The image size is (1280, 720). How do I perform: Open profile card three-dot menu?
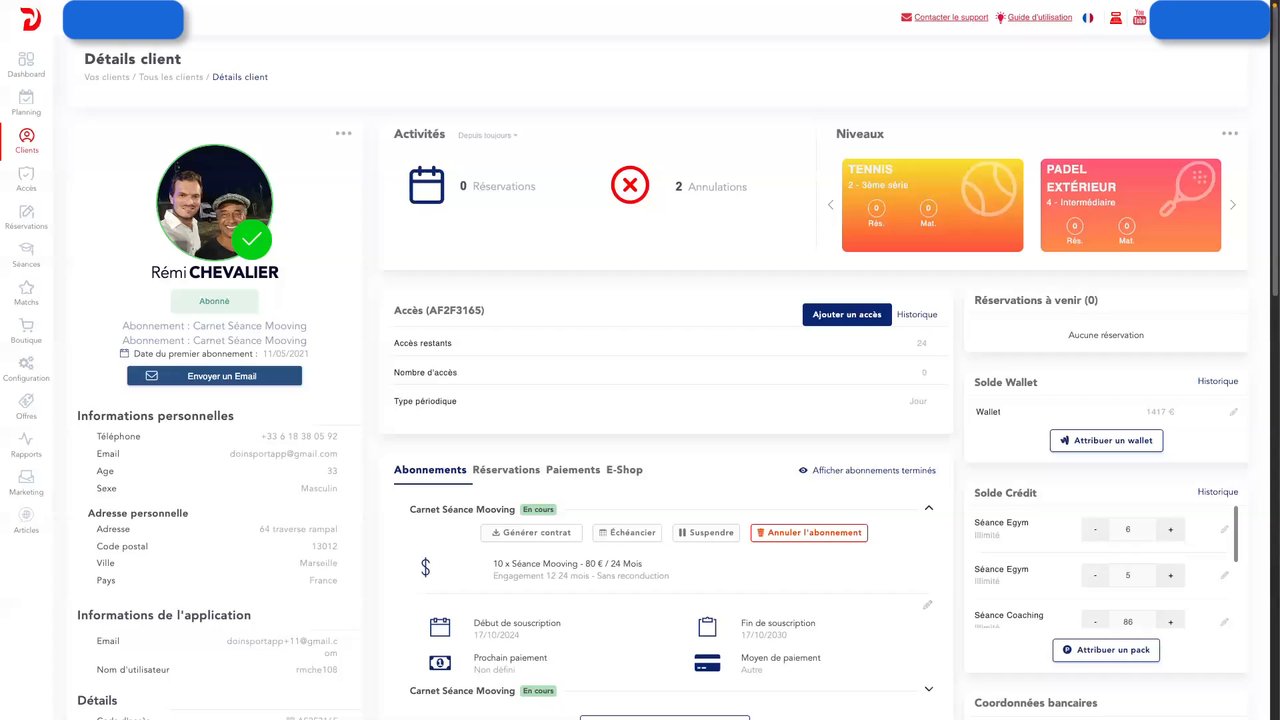343,133
